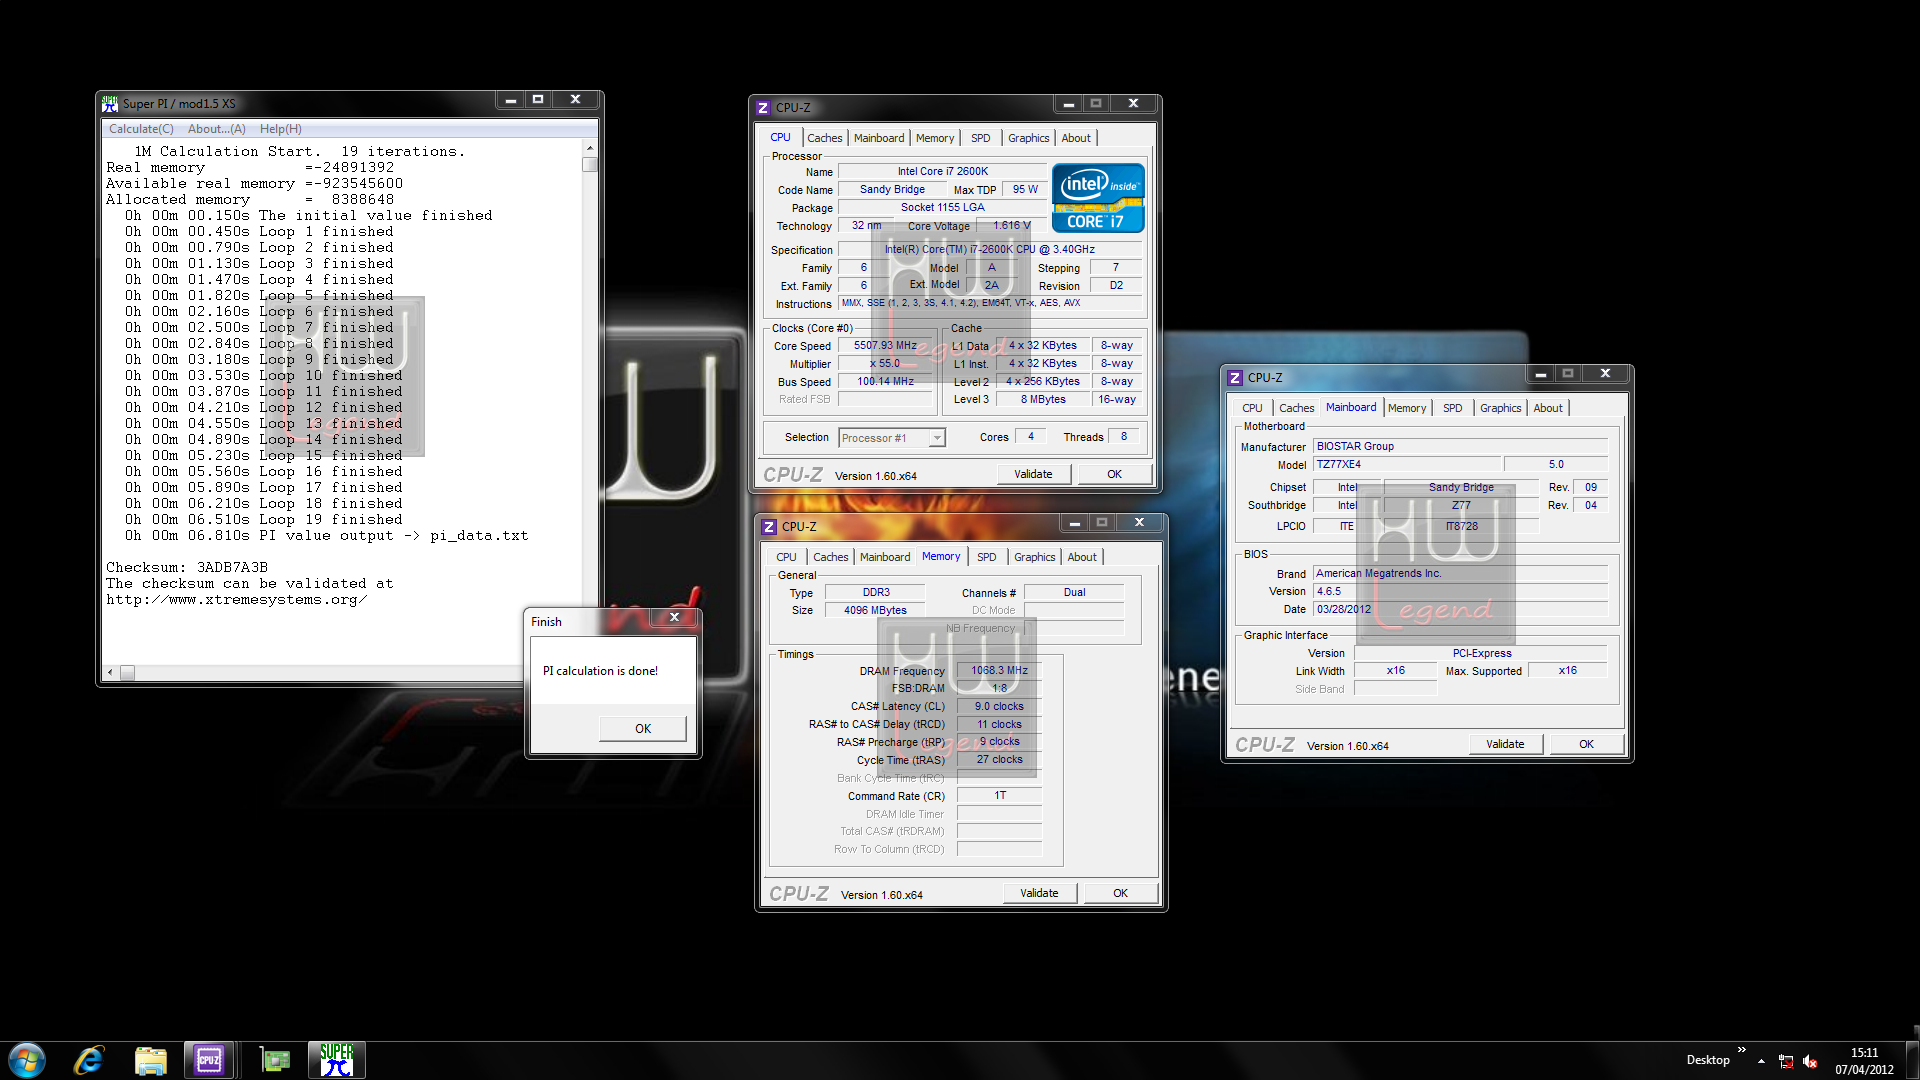Open the Windows Start orb

tap(27, 1060)
